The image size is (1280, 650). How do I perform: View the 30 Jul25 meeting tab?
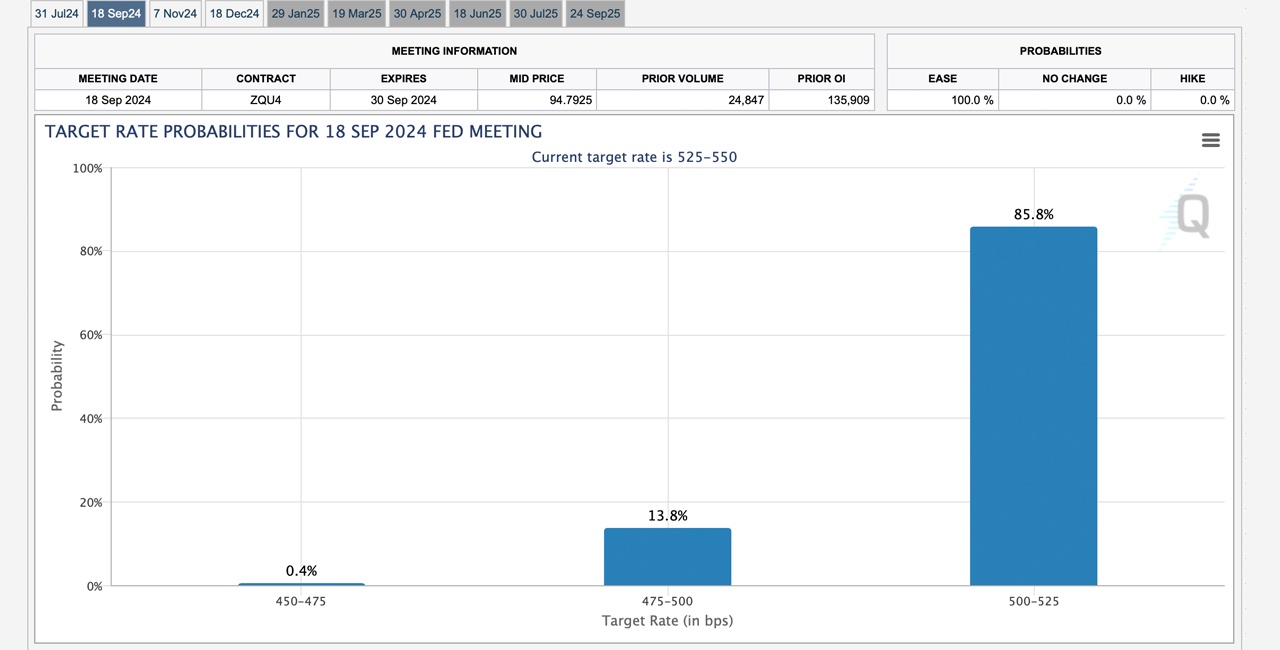(535, 13)
